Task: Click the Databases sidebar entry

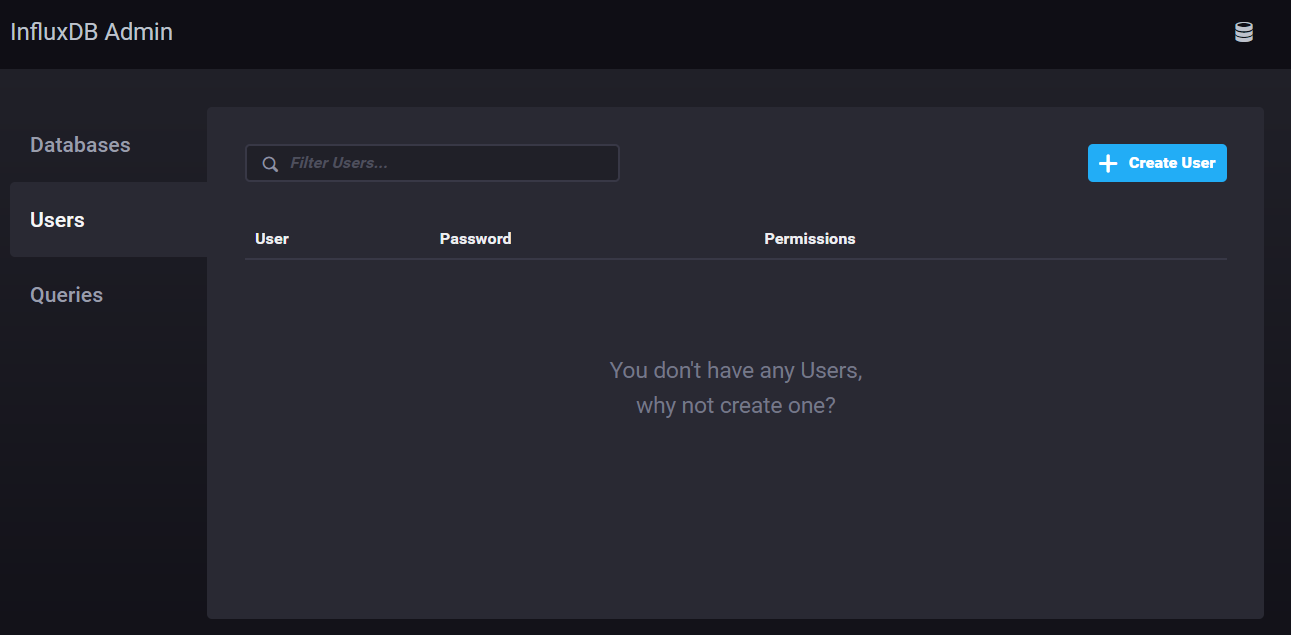Action: (x=79, y=144)
